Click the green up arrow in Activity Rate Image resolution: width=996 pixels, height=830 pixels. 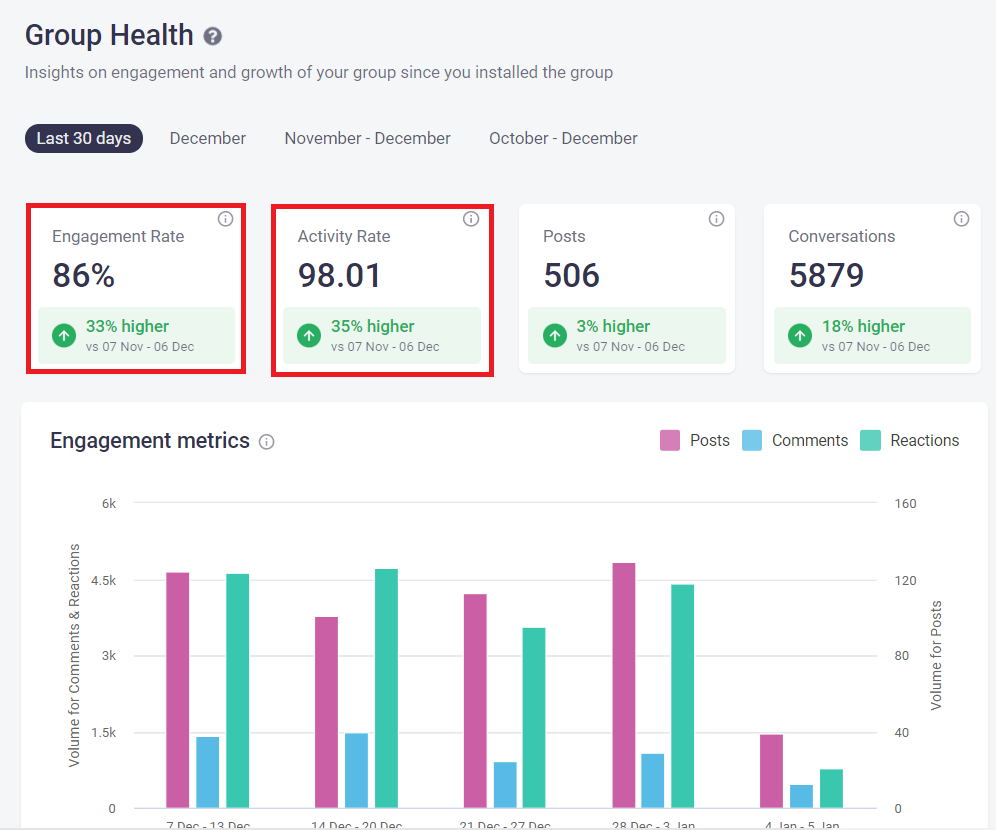click(x=309, y=335)
